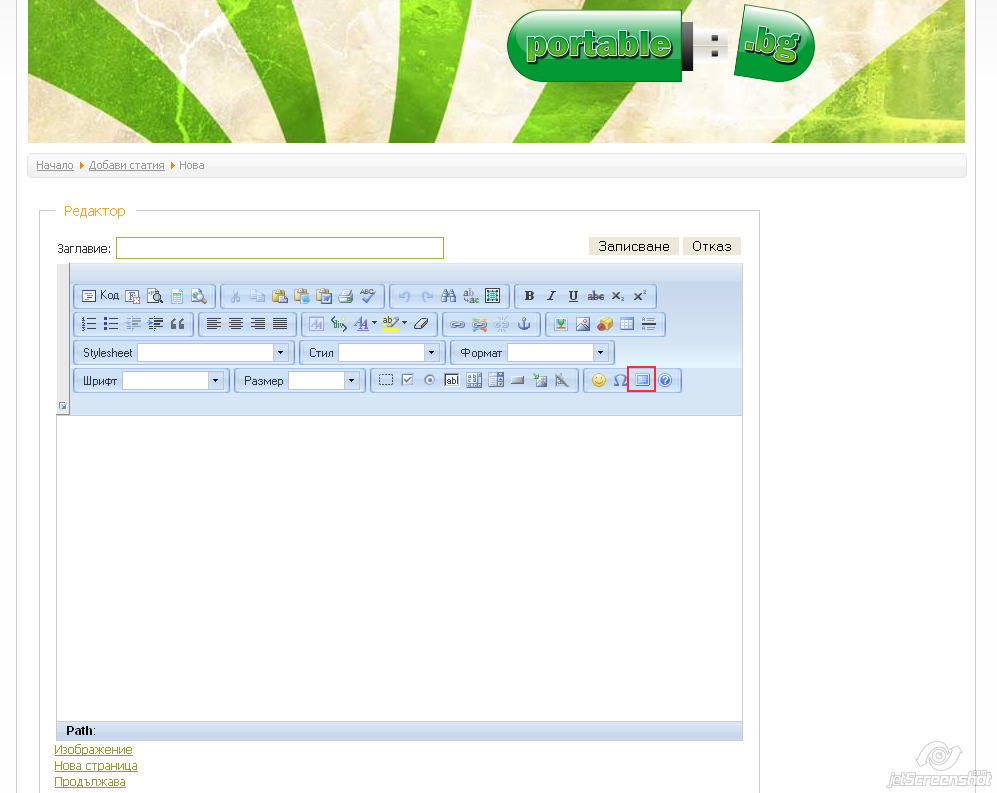Insert a table
The image size is (997, 793).
[x=626, y=324]
